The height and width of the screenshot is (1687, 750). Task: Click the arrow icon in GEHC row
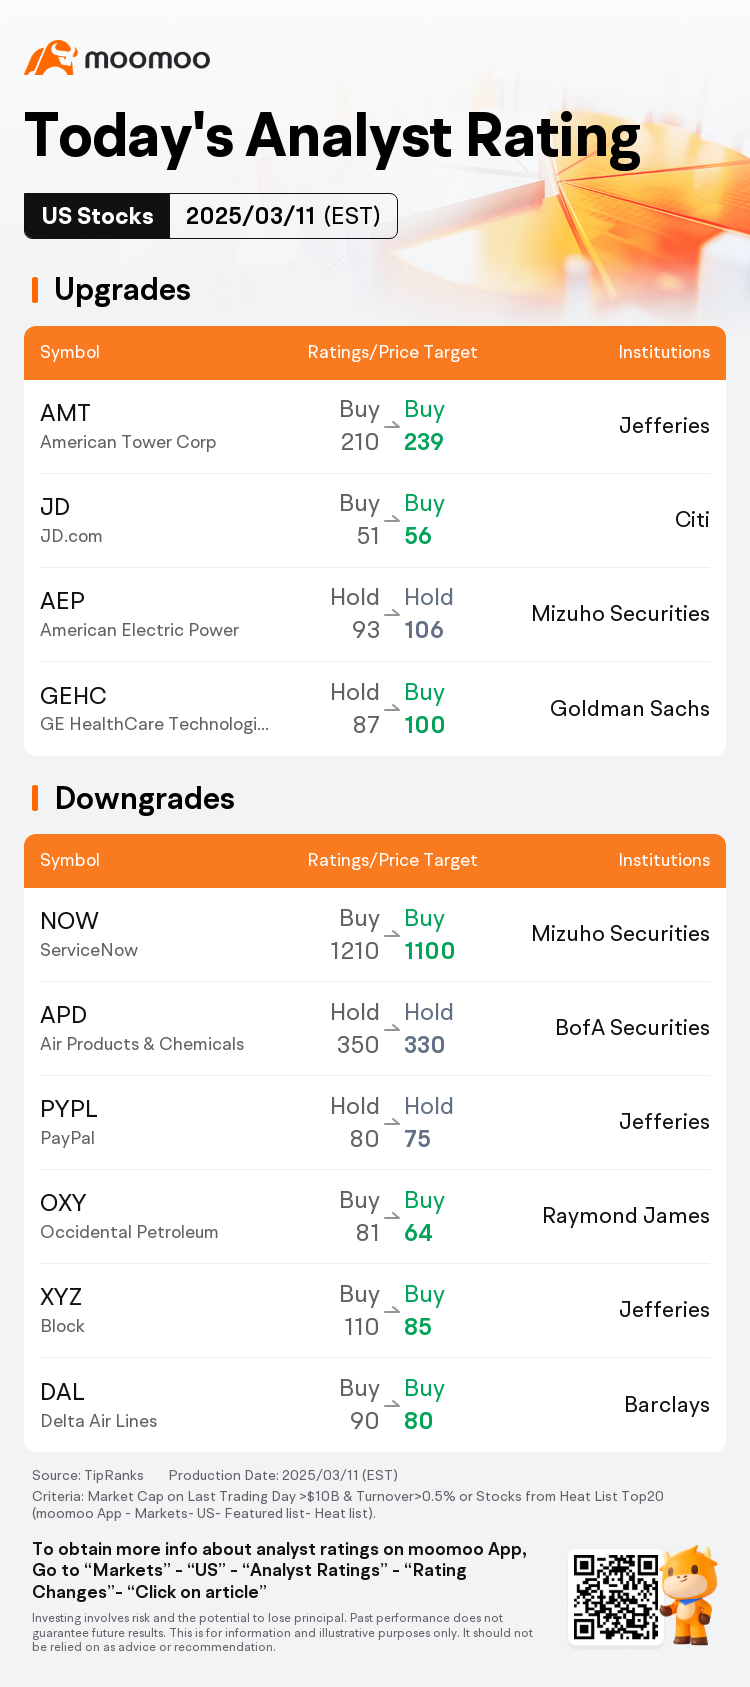click(x=392, y=708)
